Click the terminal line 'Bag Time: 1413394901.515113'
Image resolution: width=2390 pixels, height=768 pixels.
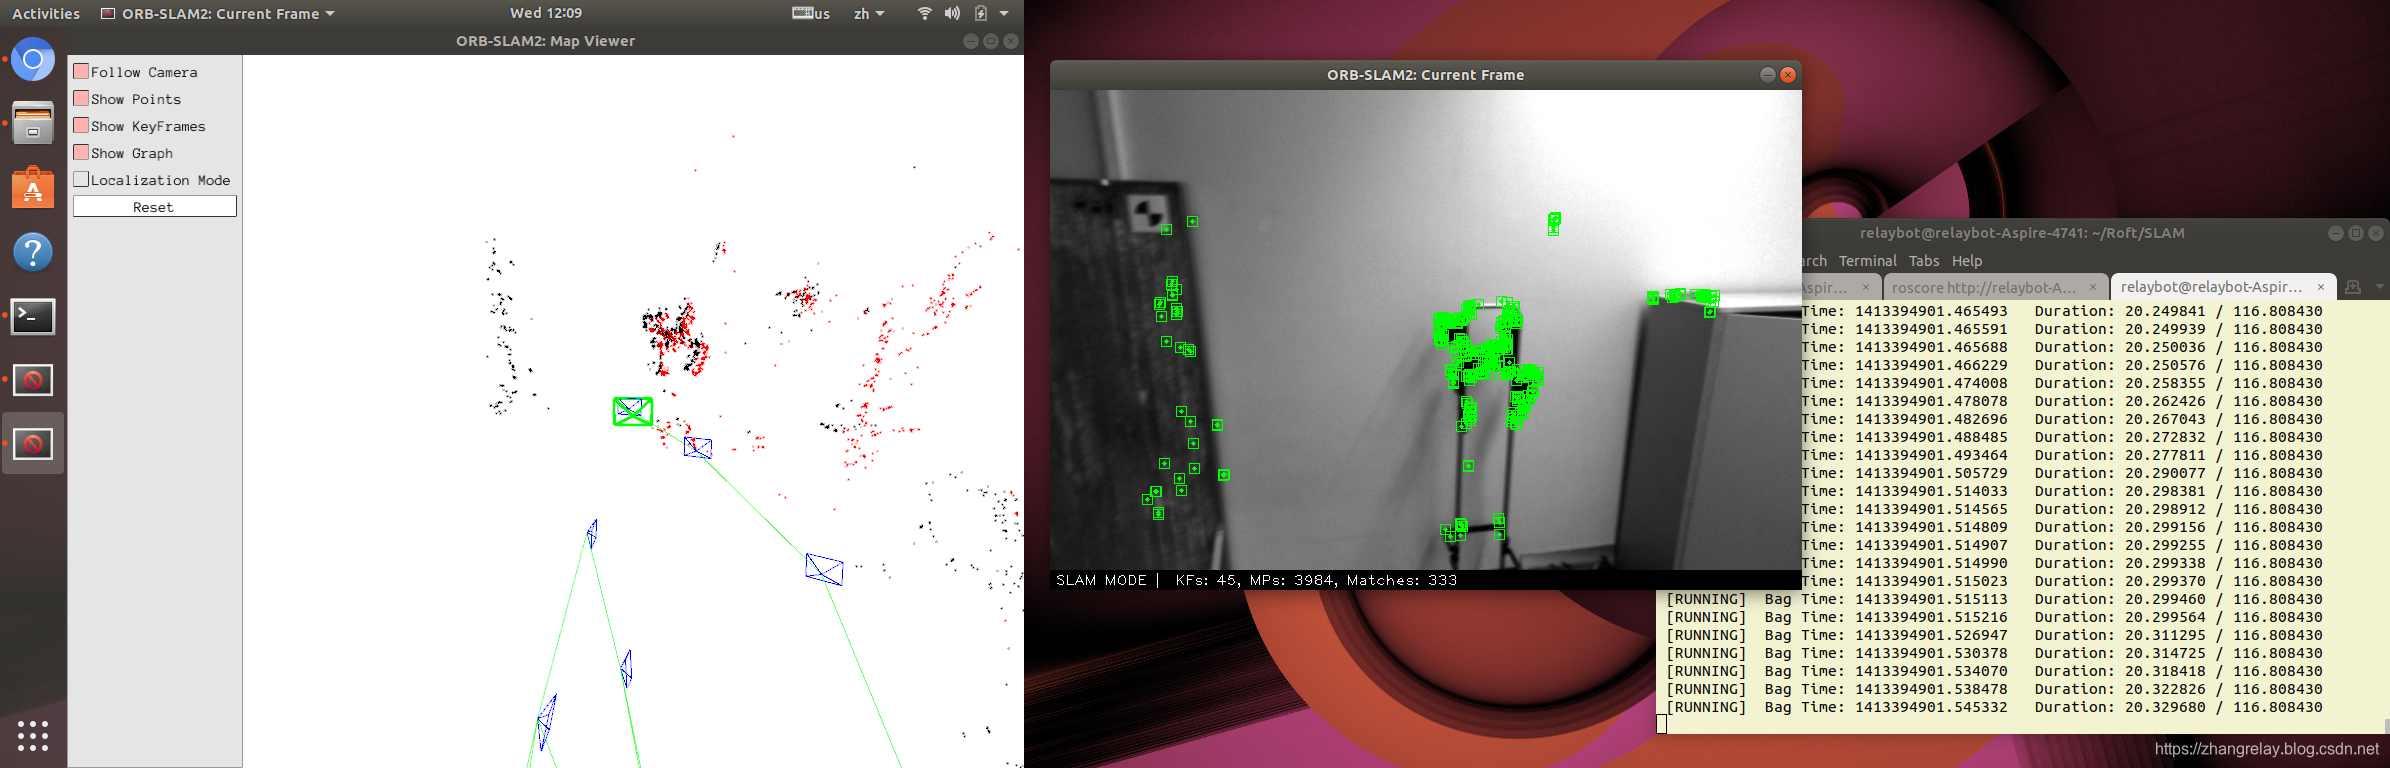(1886, 599)
